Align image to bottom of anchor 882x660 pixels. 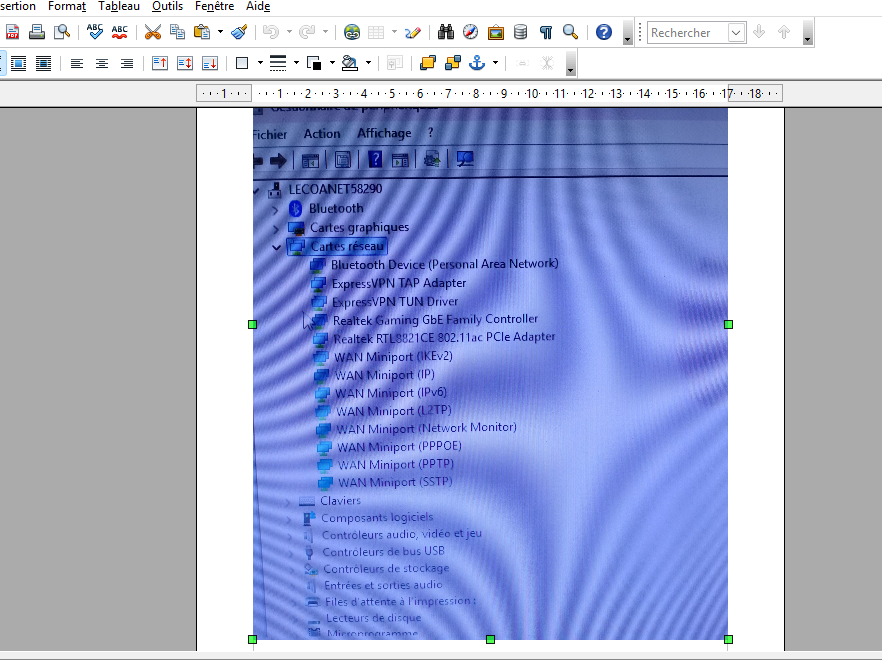click(210, 63)
